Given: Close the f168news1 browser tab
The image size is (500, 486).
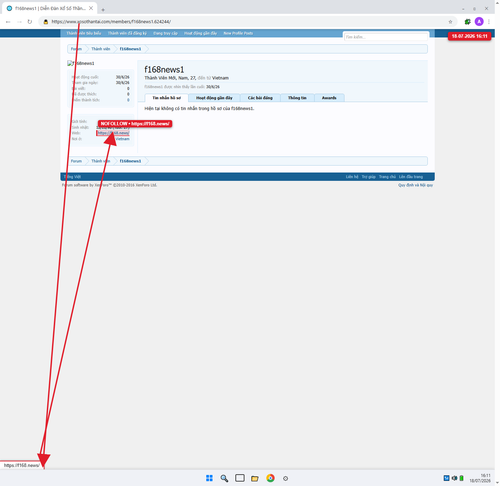Looking at the screenshot, I should coord(91,8).
